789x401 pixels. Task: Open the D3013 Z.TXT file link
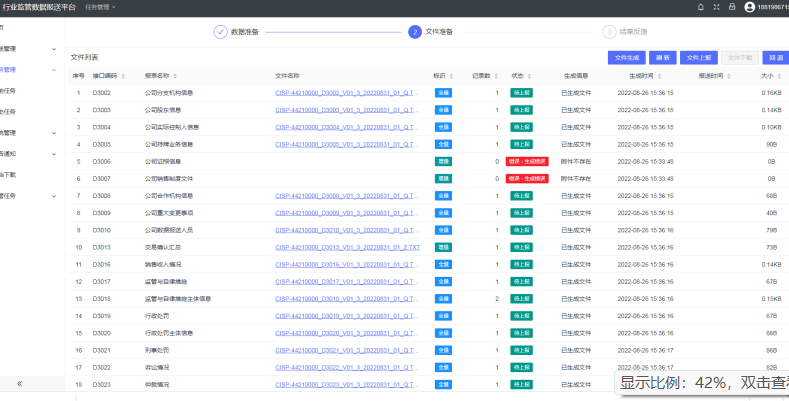[348, 248]
